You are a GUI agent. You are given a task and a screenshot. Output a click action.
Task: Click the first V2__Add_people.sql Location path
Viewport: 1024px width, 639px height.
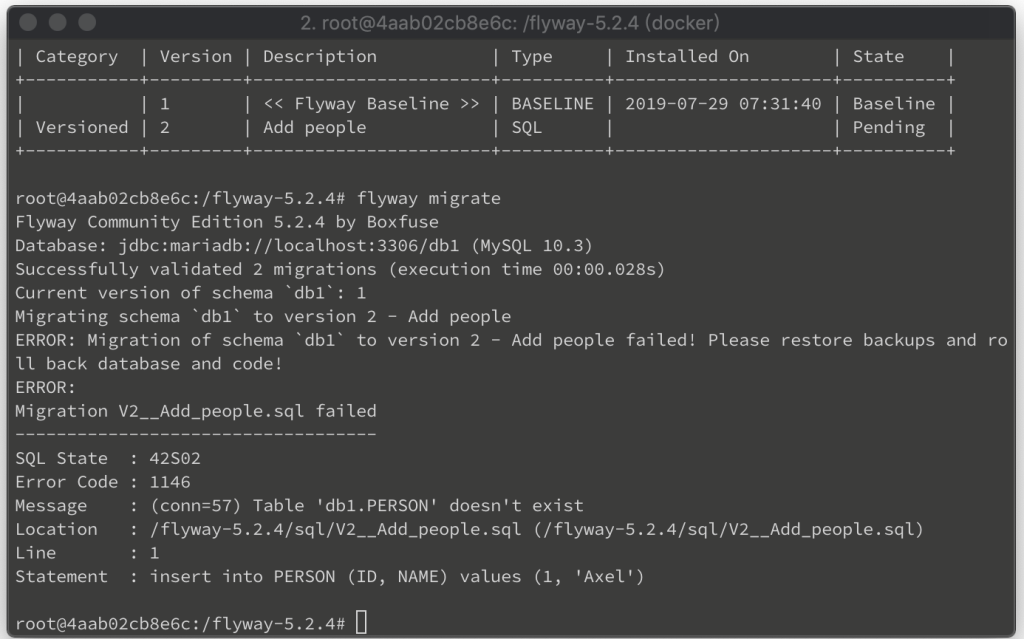[x=336, y=529]
